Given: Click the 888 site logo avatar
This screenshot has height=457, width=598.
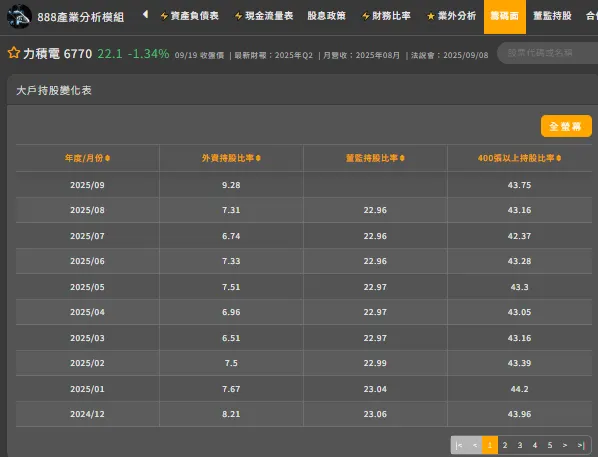Looking at the screenshot, I should coord(19,16).
